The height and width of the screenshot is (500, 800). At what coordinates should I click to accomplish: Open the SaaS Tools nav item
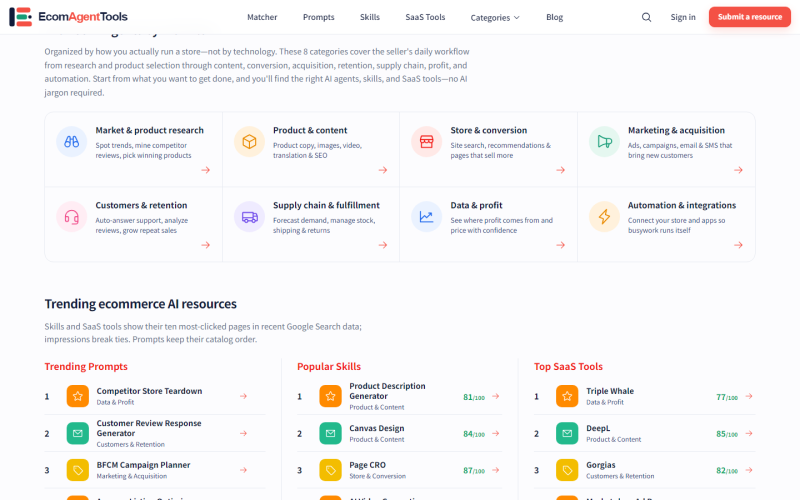click(426, 17)
